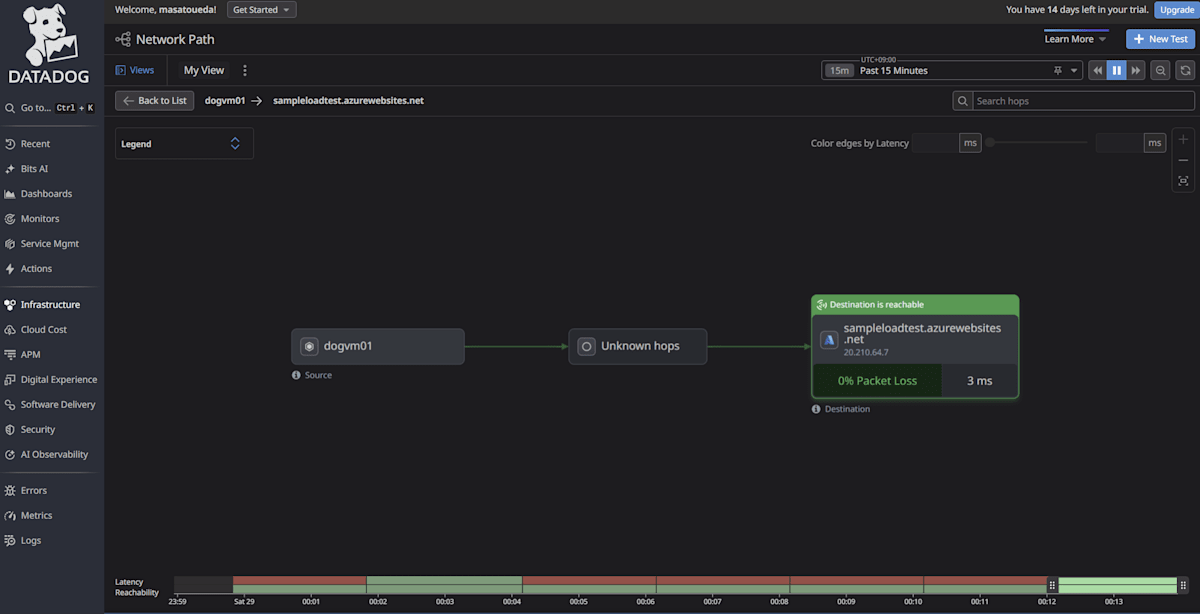1200x614 pixels.
Task: Expand the Learn More dropdown
Action: [1076, 39]
